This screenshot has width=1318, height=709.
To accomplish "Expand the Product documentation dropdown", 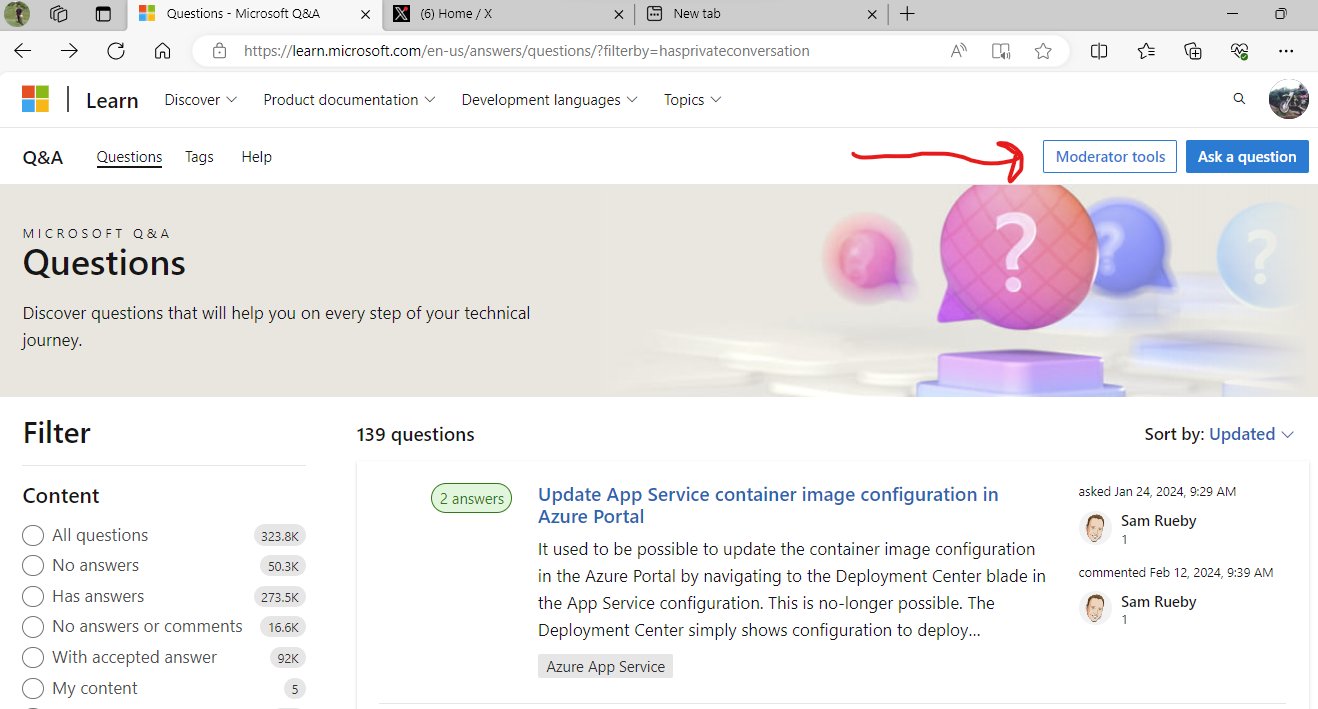I will click(x=349, y=100).
